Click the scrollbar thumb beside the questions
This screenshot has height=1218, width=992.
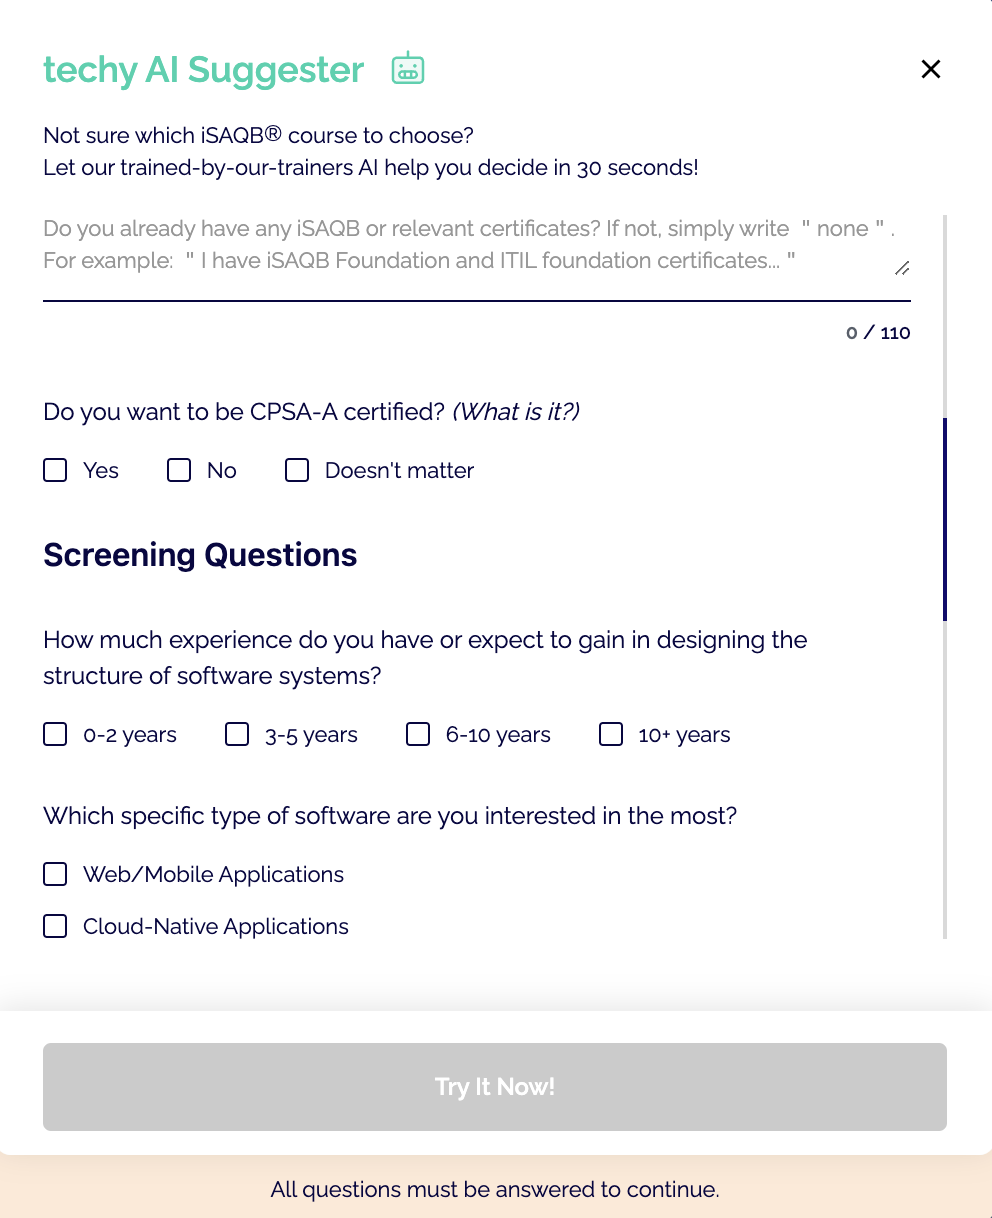click(946, 518)
